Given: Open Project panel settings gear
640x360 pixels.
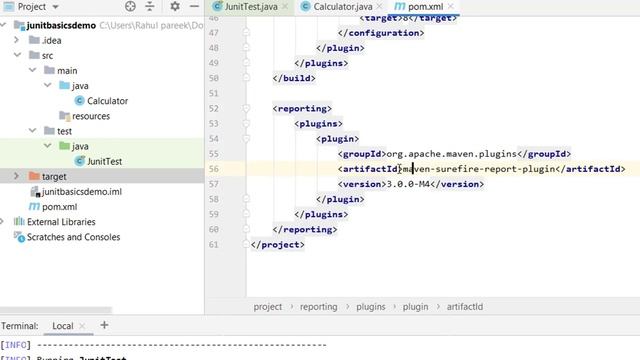Looking at the screenshot, I should click(x=175, y=6).
